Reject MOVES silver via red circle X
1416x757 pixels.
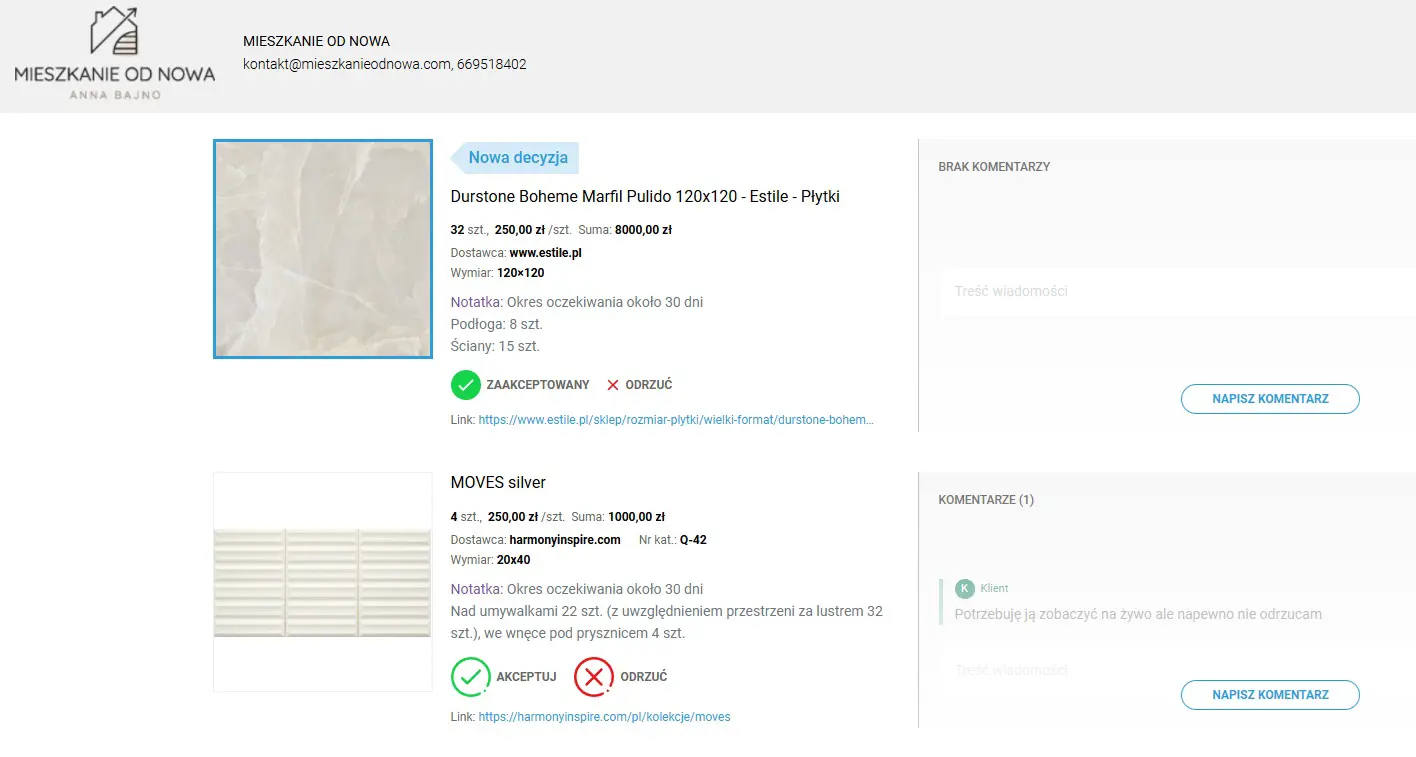click(593, 677)
